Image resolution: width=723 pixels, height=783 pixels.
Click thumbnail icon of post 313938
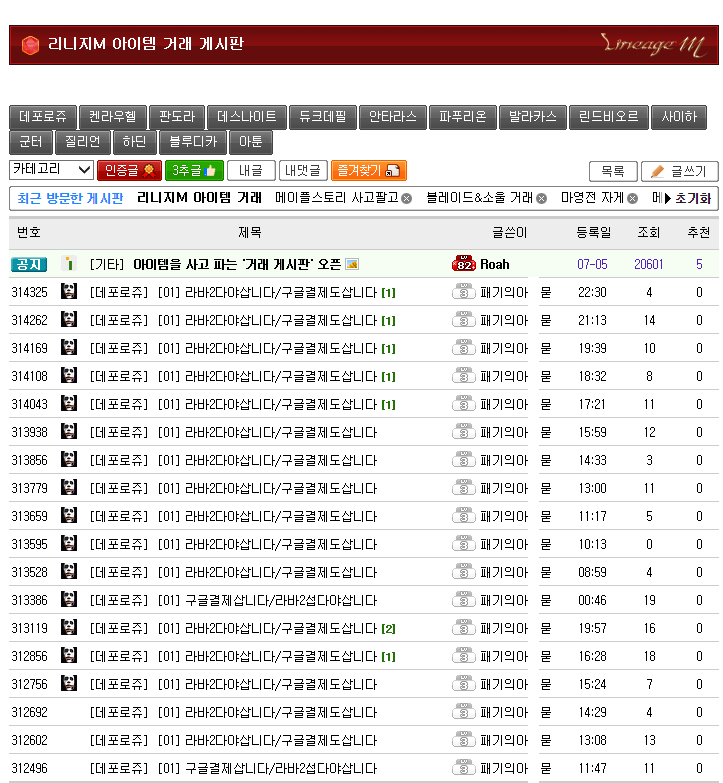tap(68, 431)
